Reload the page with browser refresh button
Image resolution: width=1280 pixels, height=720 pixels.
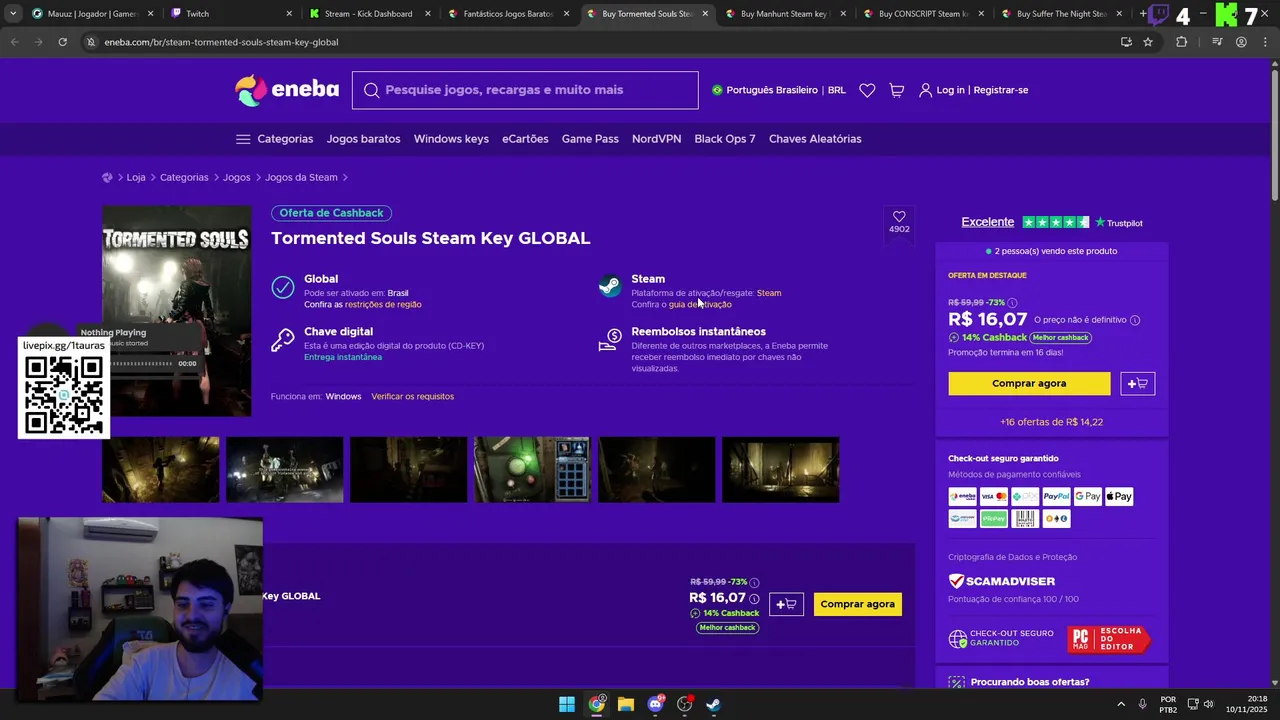[62, 42]
